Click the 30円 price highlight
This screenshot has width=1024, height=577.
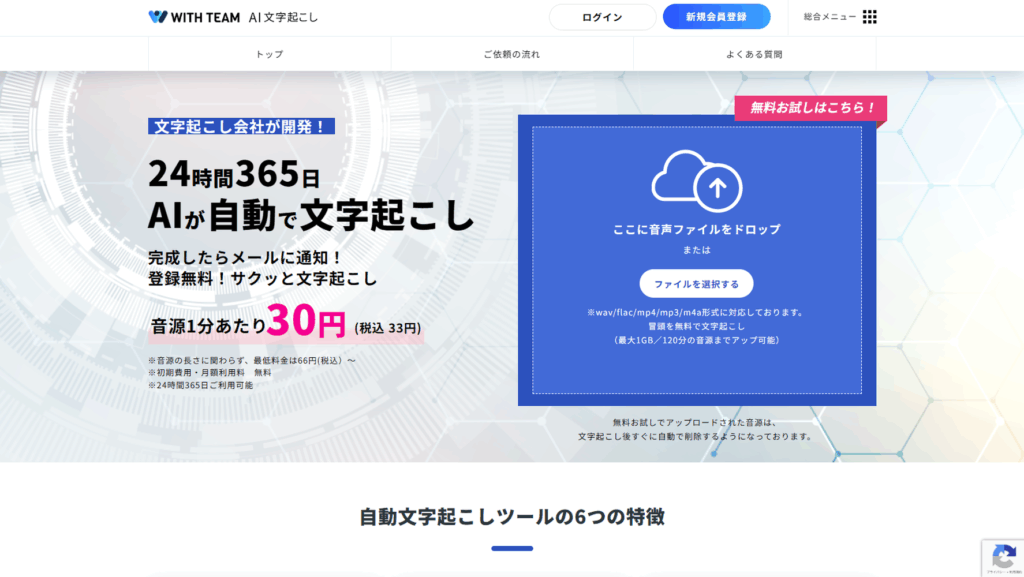[x=306, y=320]
